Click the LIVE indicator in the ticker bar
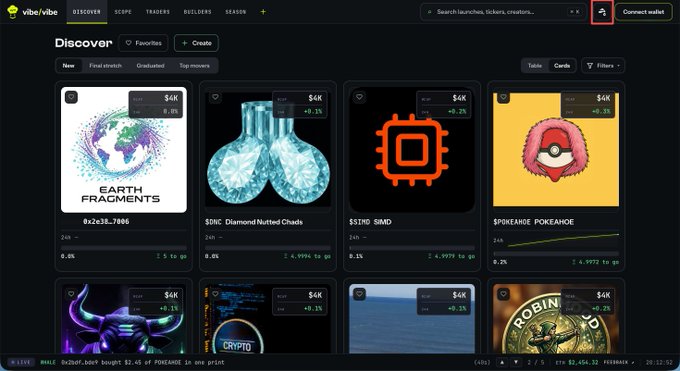 click(21, 362)
